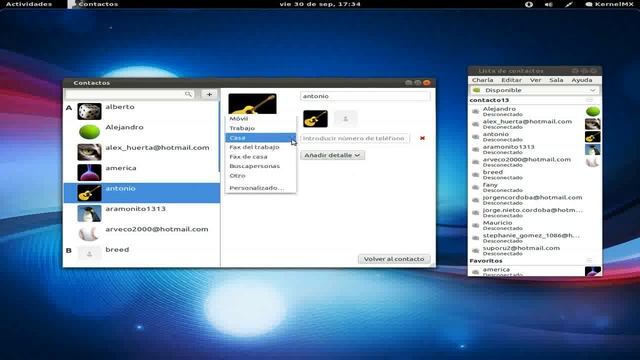The image size is (640, 360).
Task: Open contact alex_huerta@hotmail.com in Contactos list
Action: [142, 152]
